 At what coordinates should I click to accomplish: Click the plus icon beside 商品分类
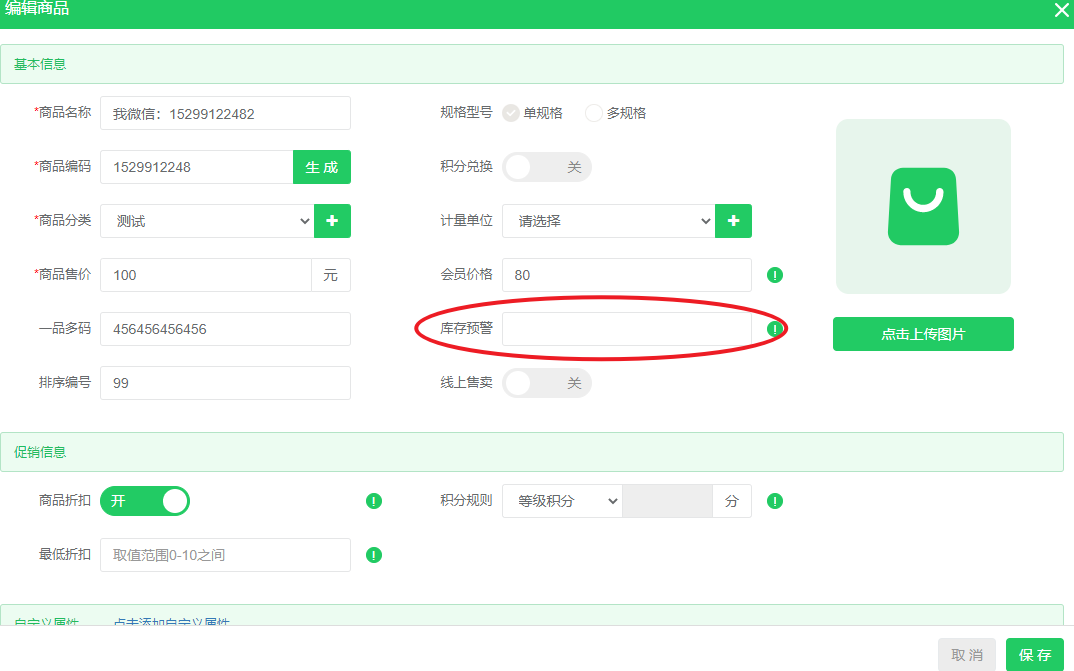pyautogui.click(x=332, y=221)
